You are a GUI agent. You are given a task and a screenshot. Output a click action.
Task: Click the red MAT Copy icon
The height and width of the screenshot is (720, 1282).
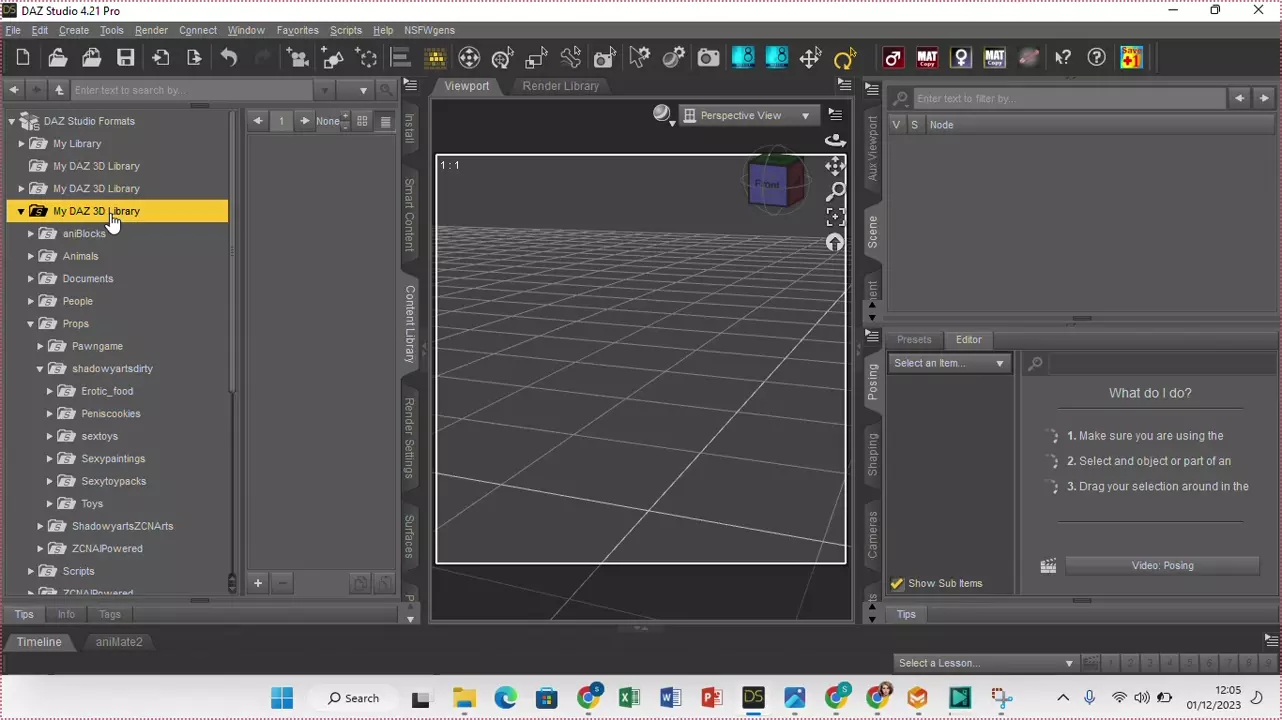click(927, 58)
